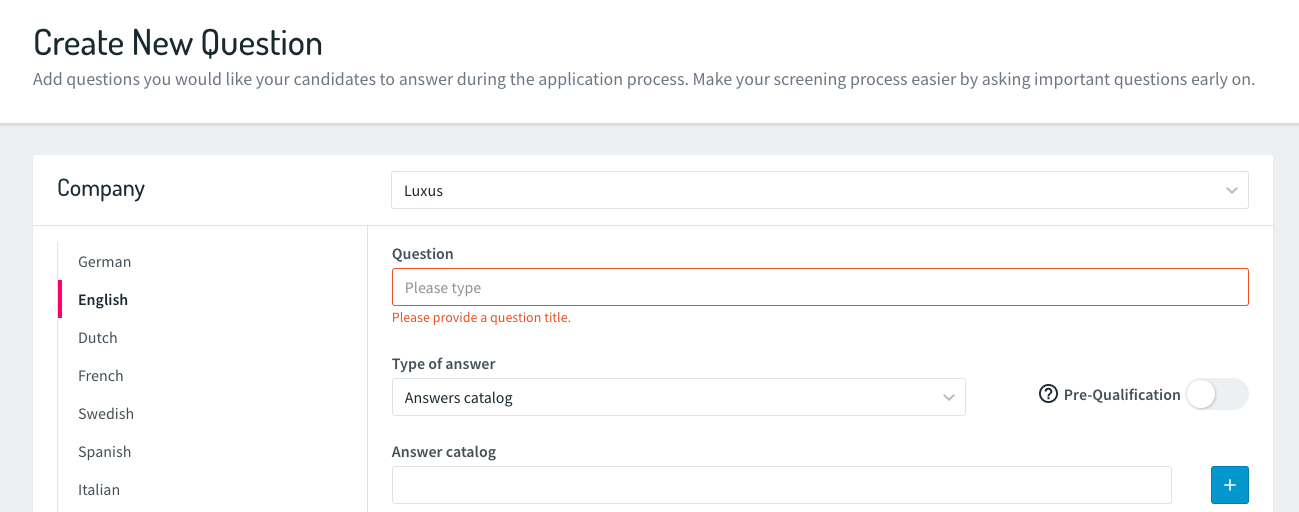Viewport: 1299px width, 512px height.
Task: Enable the Pre-Qualification toggle switch
Action: [1217, 395]
